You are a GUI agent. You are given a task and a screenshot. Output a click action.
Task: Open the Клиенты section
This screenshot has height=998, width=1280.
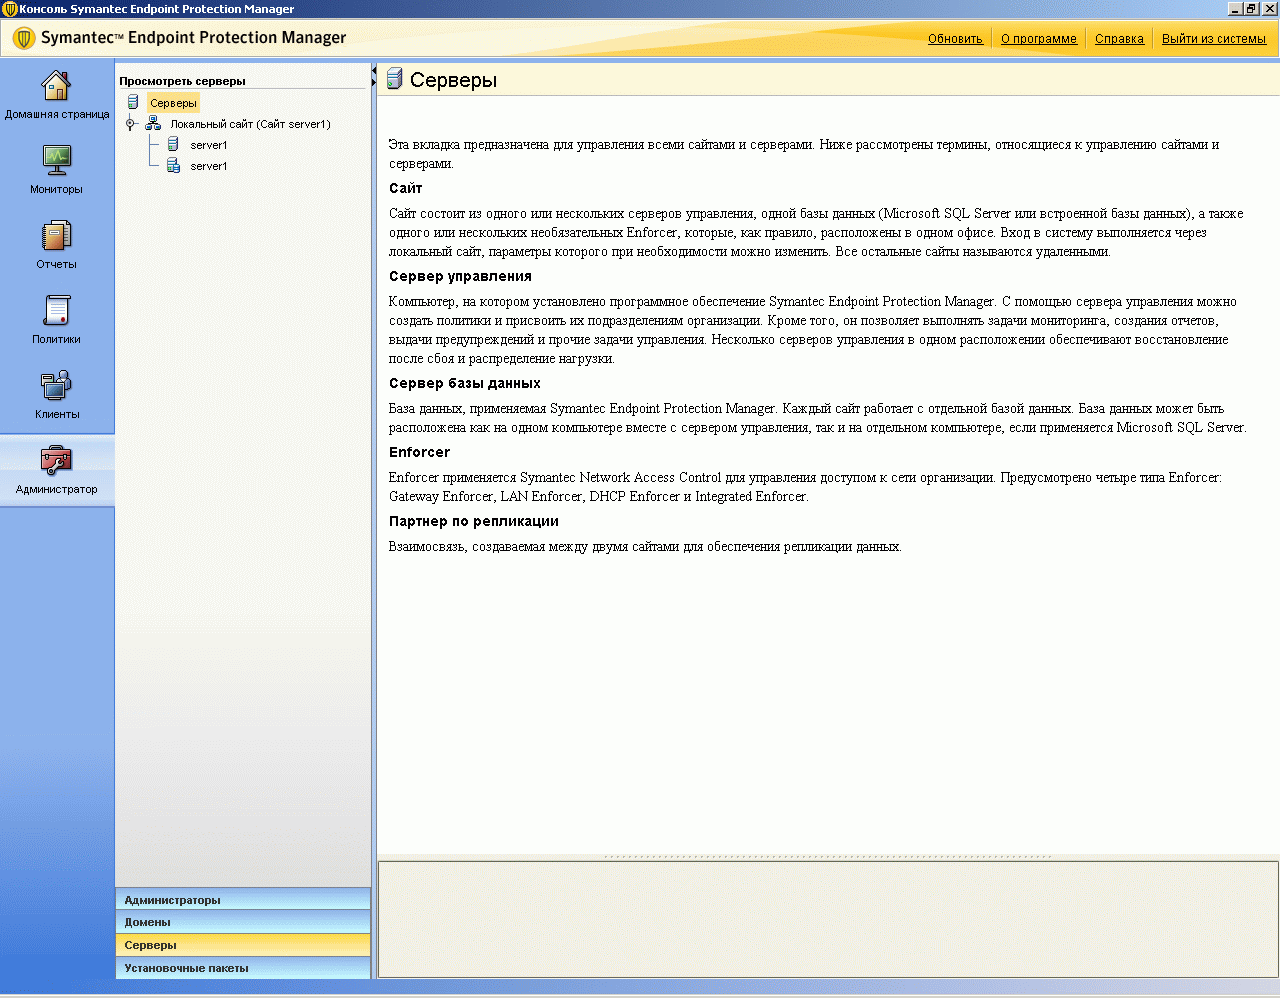click(56, 395)
